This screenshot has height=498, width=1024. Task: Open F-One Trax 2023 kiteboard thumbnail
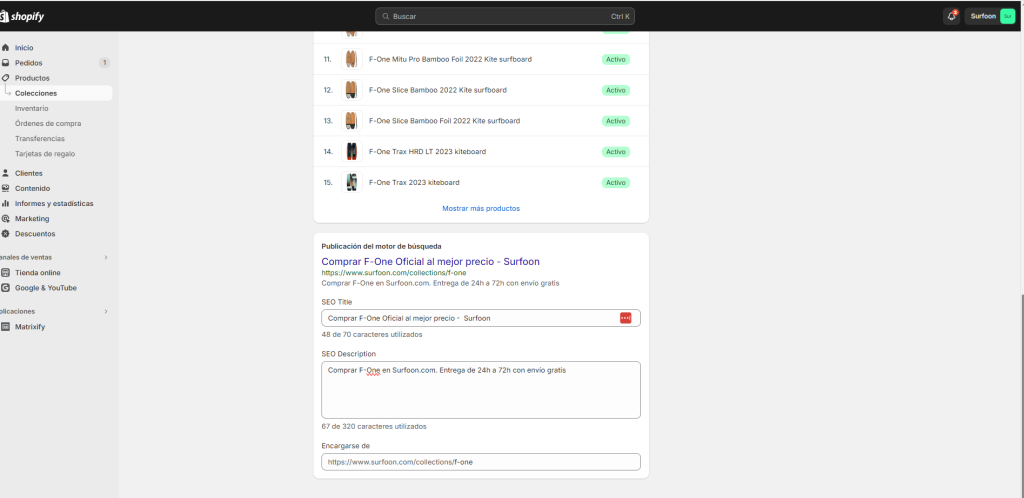coord(351,182)
